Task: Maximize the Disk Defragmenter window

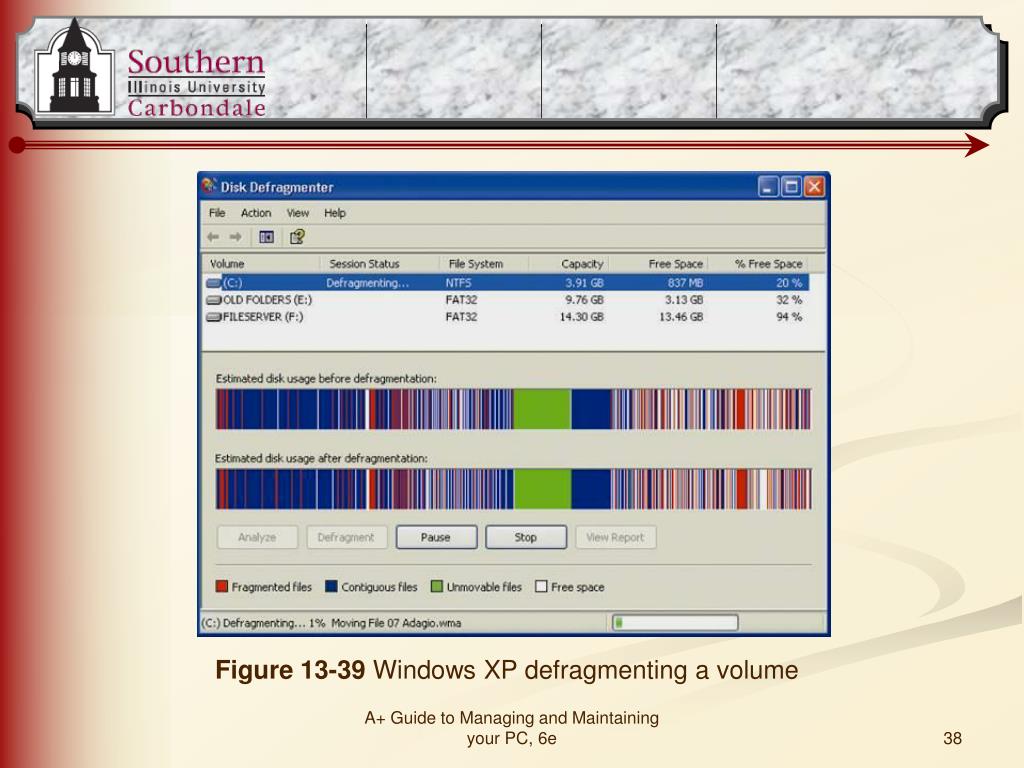Action: click(791, 187)
